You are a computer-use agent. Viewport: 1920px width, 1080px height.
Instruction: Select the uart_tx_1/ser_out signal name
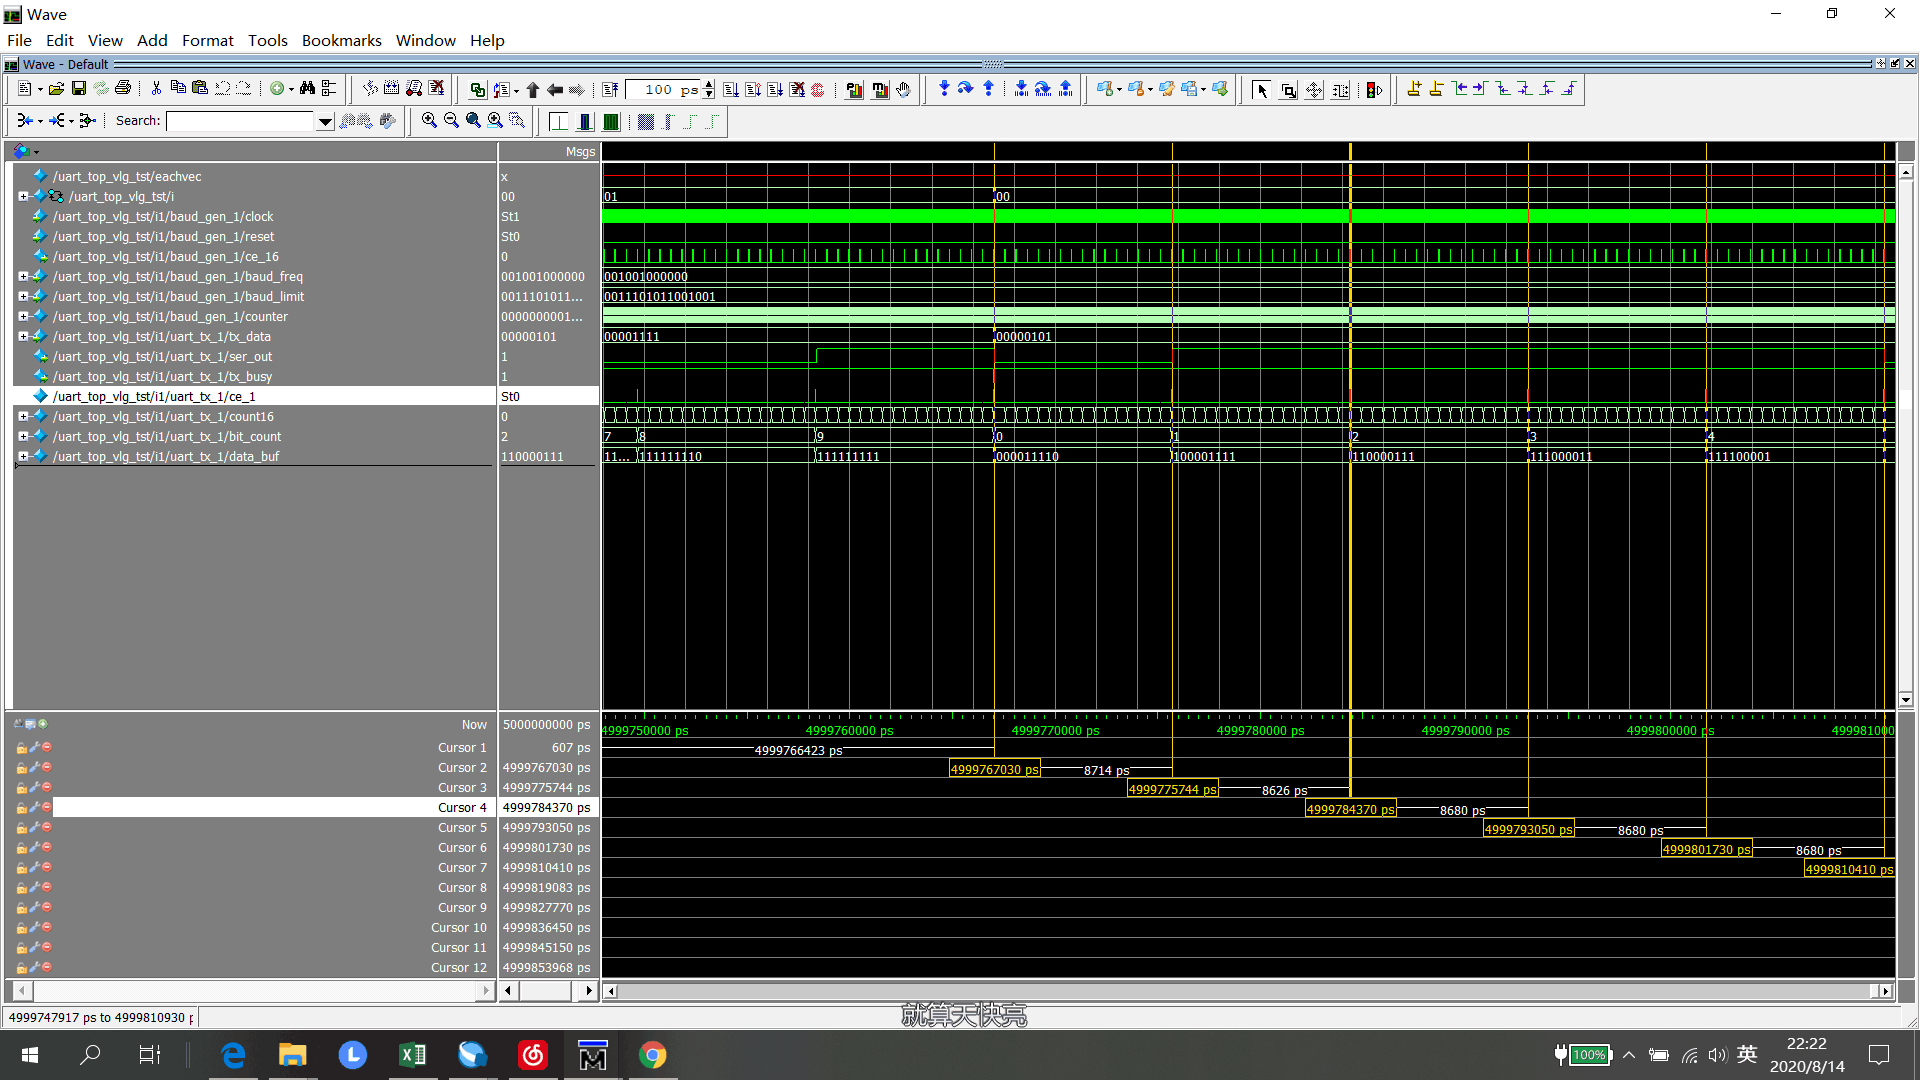162,357
